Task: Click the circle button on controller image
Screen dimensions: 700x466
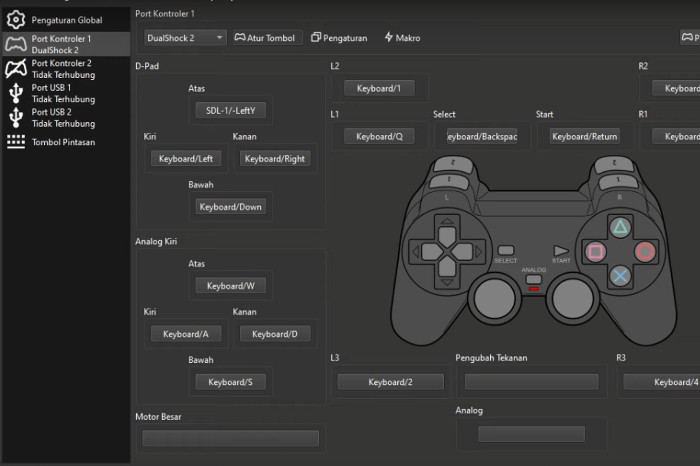Action: coord(645,252)
